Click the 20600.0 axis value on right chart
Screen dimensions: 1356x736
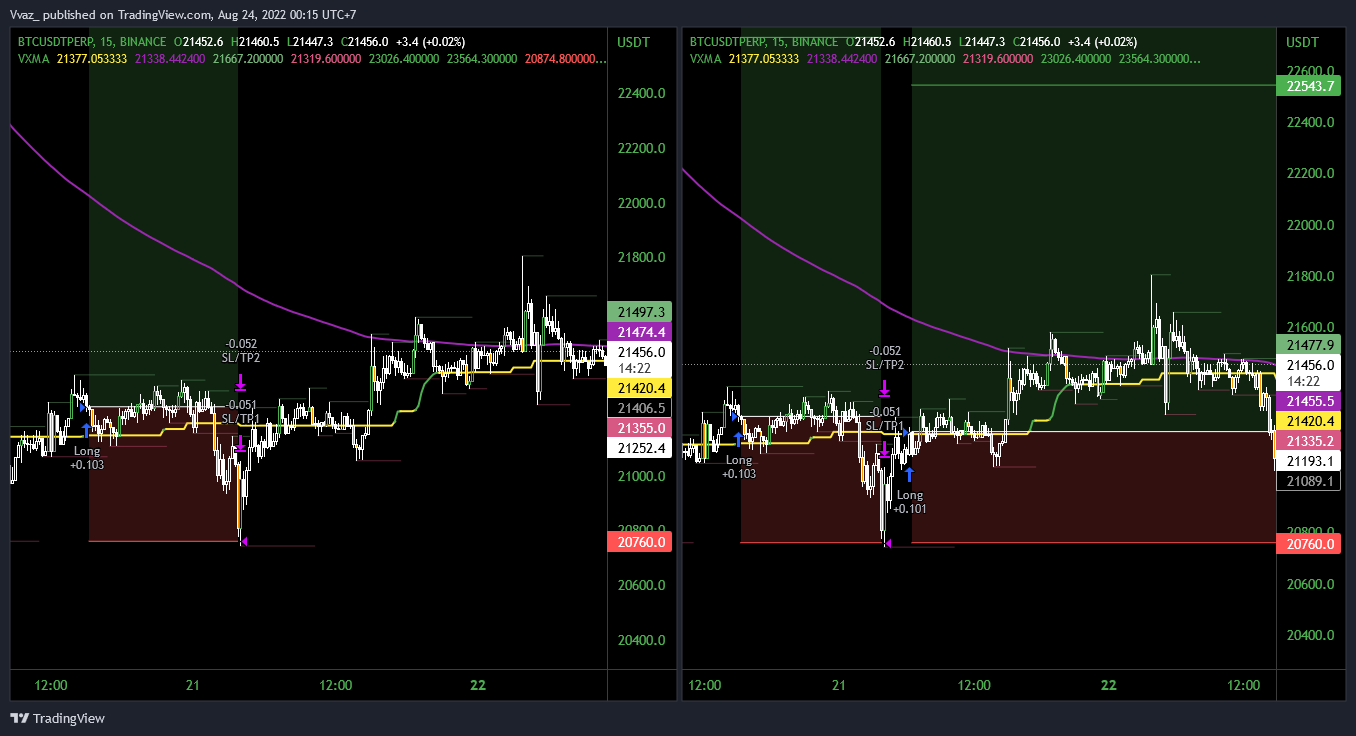tap(1311, 584)
